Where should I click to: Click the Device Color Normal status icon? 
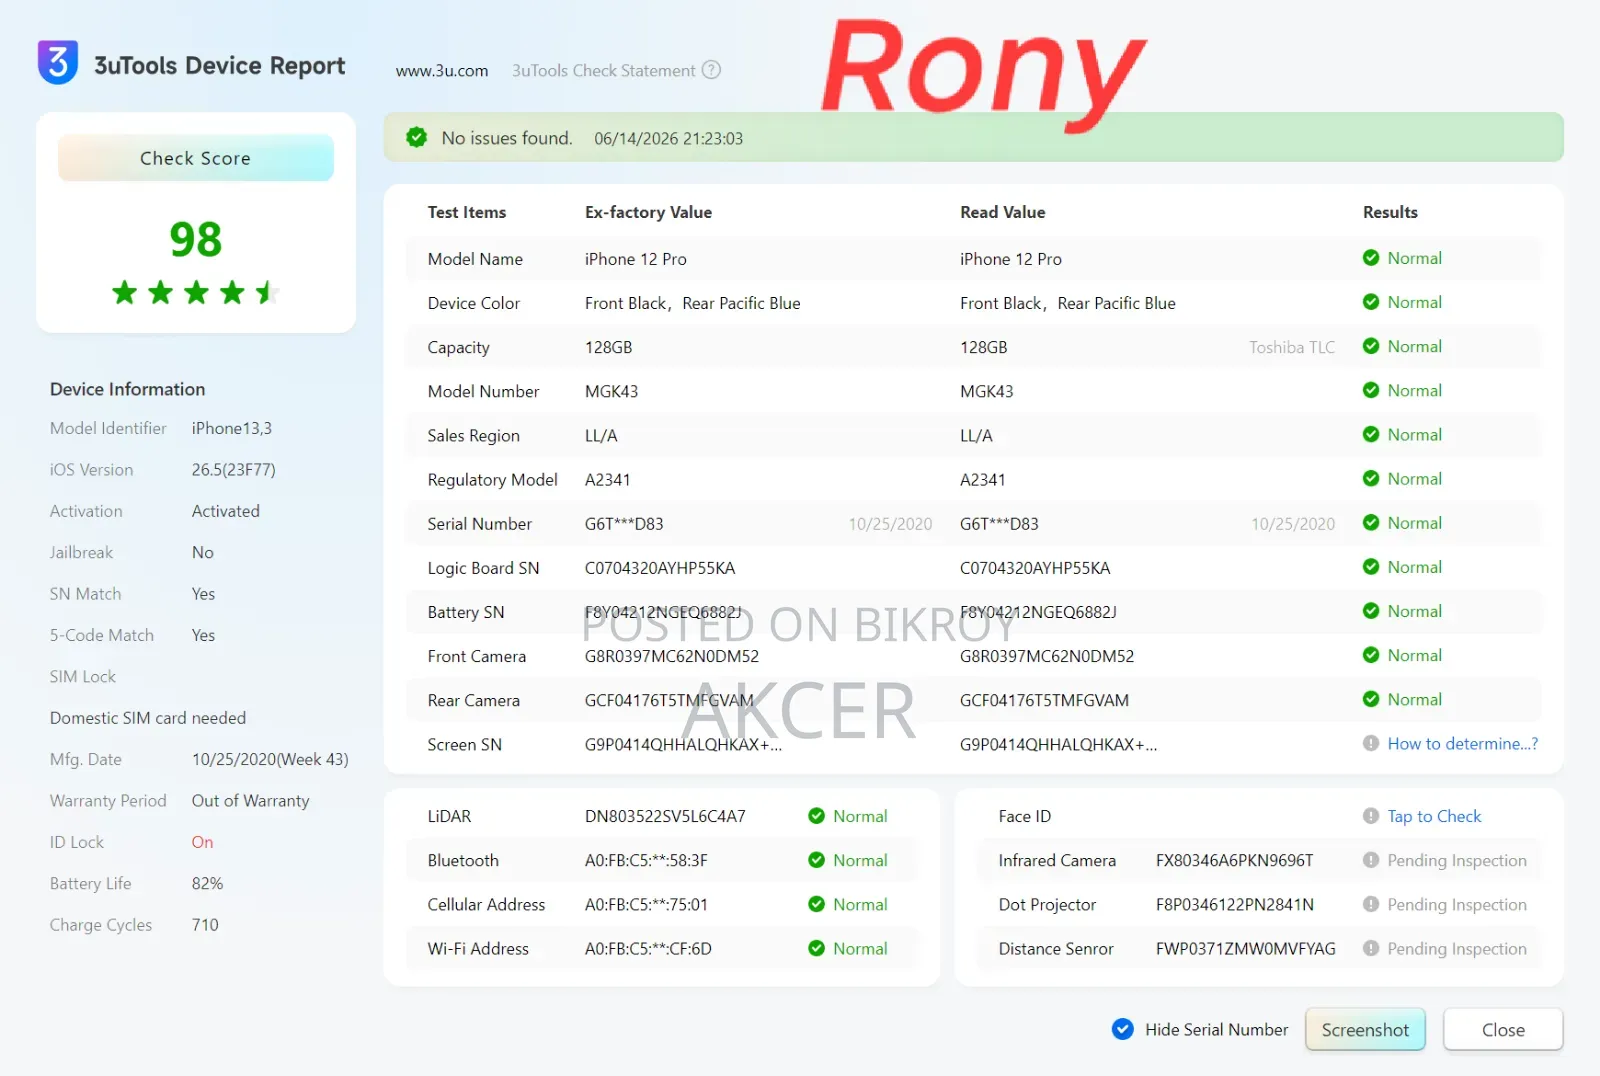pos(1371,302)
